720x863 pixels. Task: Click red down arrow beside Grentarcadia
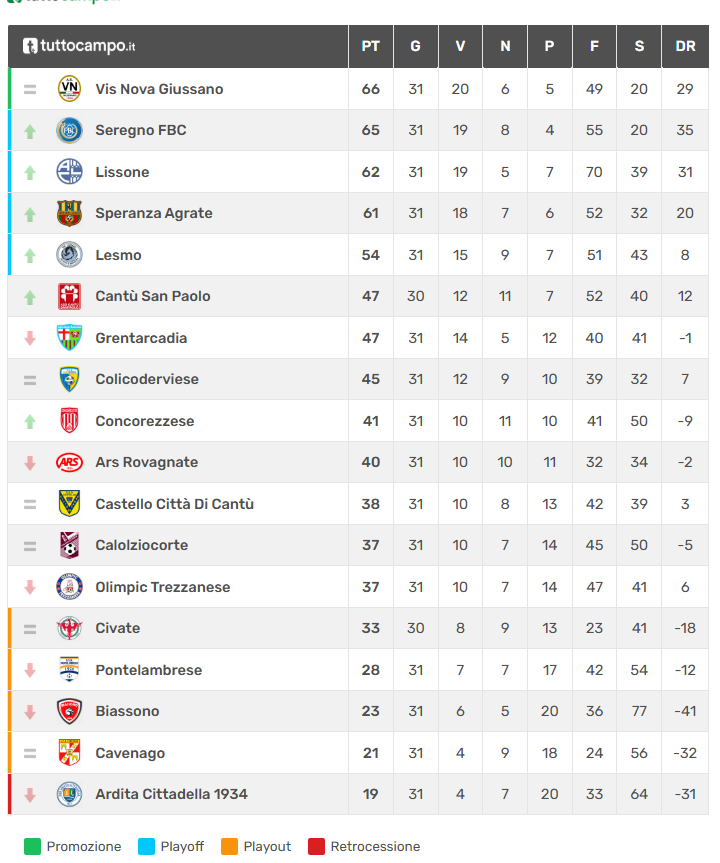coord(30,338)
